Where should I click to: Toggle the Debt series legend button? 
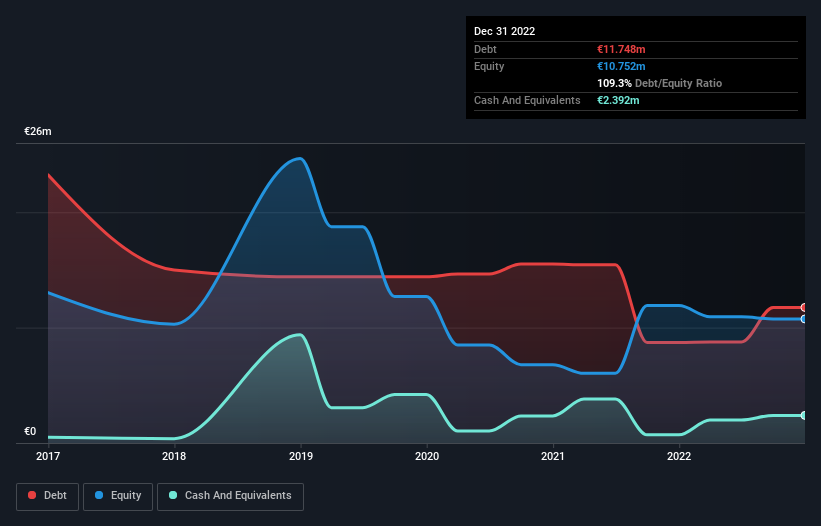(x=48, y=496)
